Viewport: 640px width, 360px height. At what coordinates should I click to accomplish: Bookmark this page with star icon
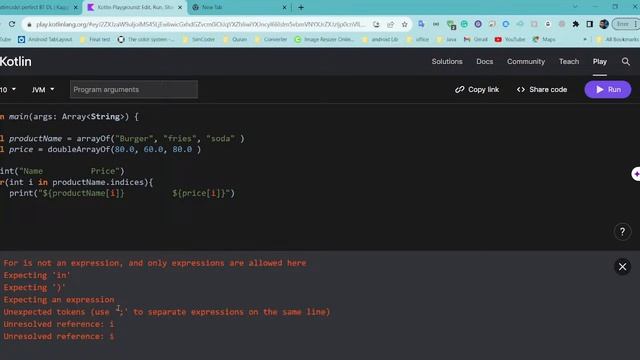point(404,24)
